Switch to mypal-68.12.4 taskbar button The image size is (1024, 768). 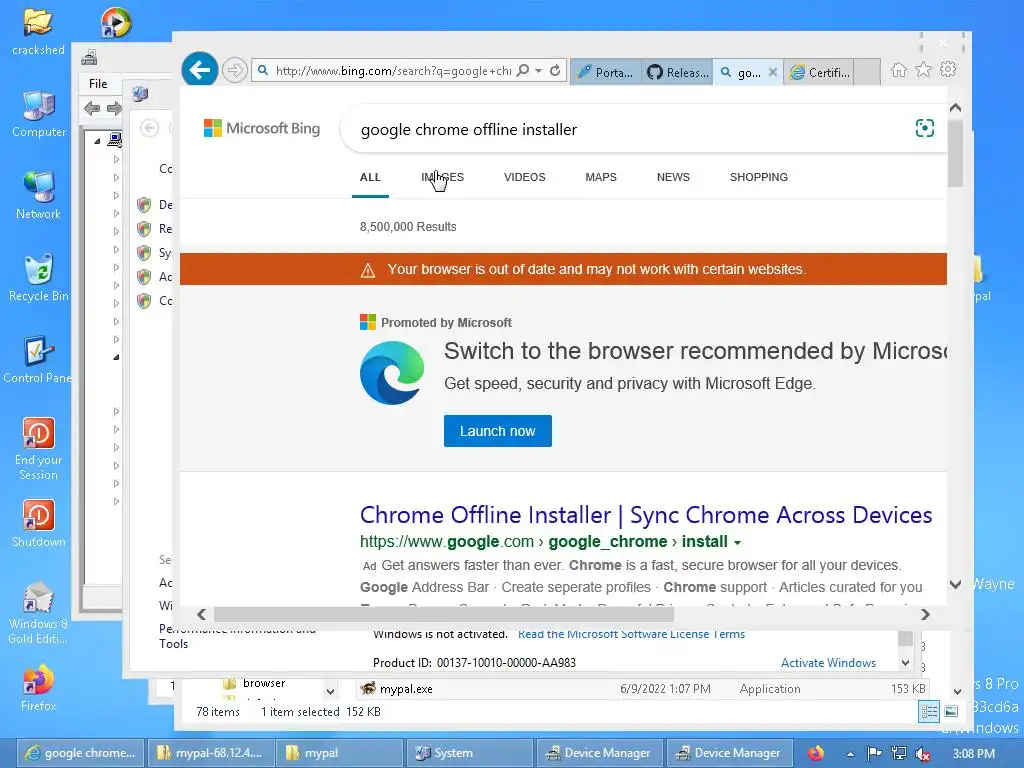tap(210, 753)
